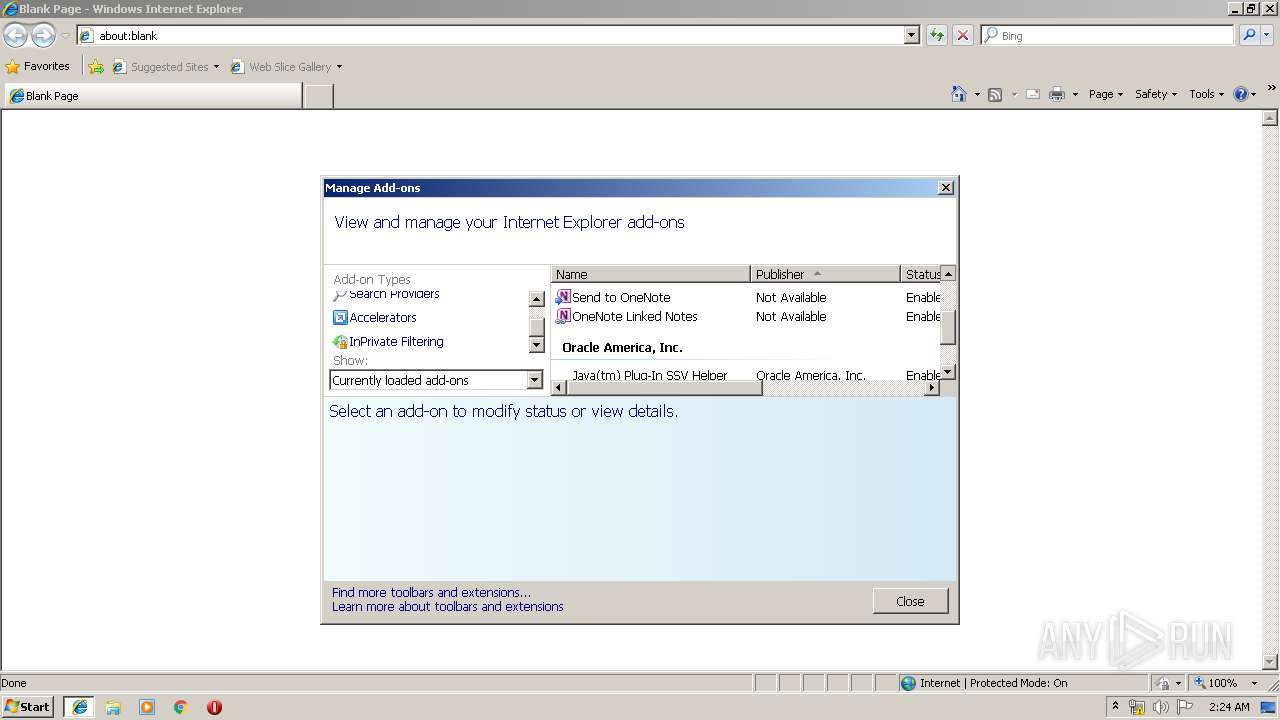Open Learn more about toolbars and extensions
The height and width of the screenshot is (720, 1280).
point(447,606)
